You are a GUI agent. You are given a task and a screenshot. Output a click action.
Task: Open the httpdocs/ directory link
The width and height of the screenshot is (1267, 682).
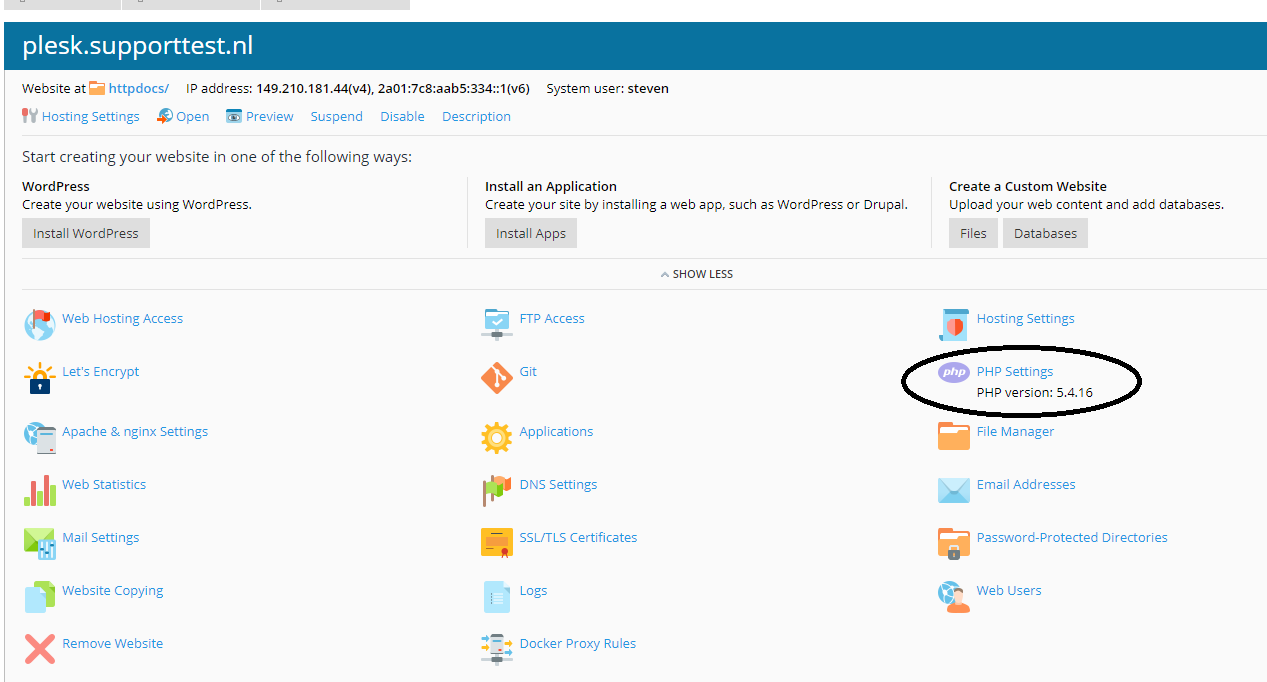pos(139,88)
